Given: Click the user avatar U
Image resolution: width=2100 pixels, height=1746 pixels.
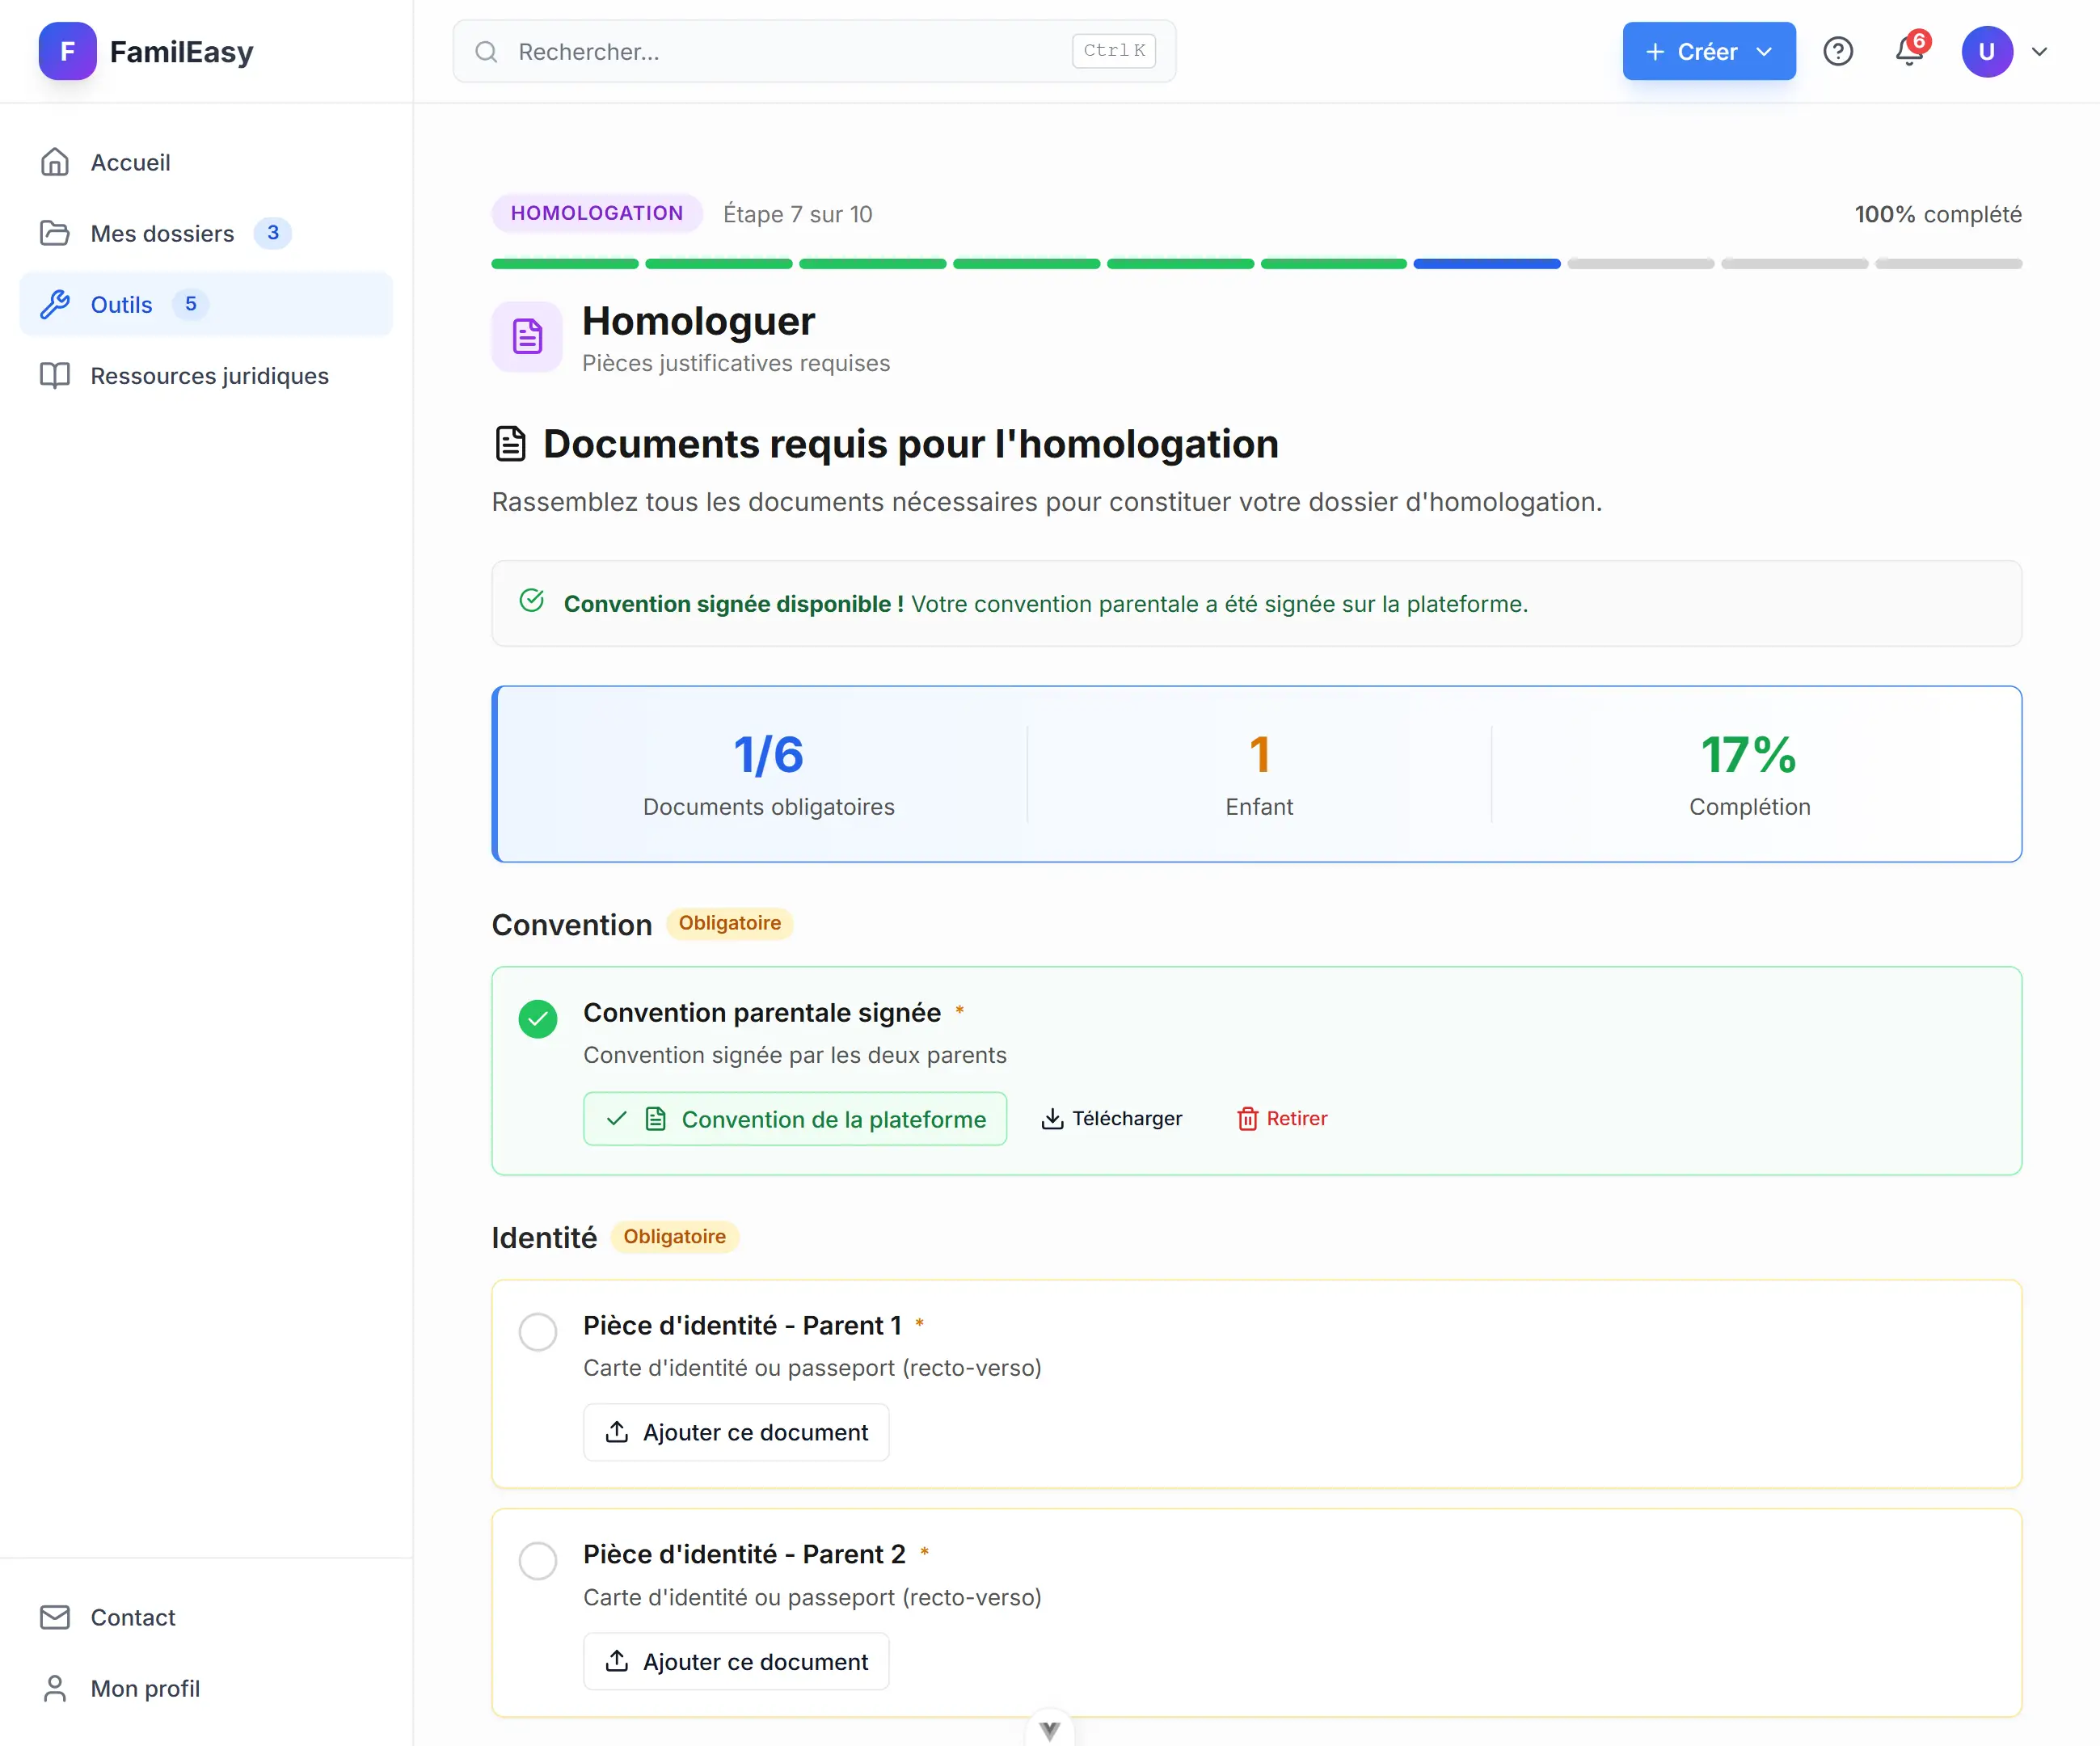Looking at the screenshot, I should coord(1987,51).
